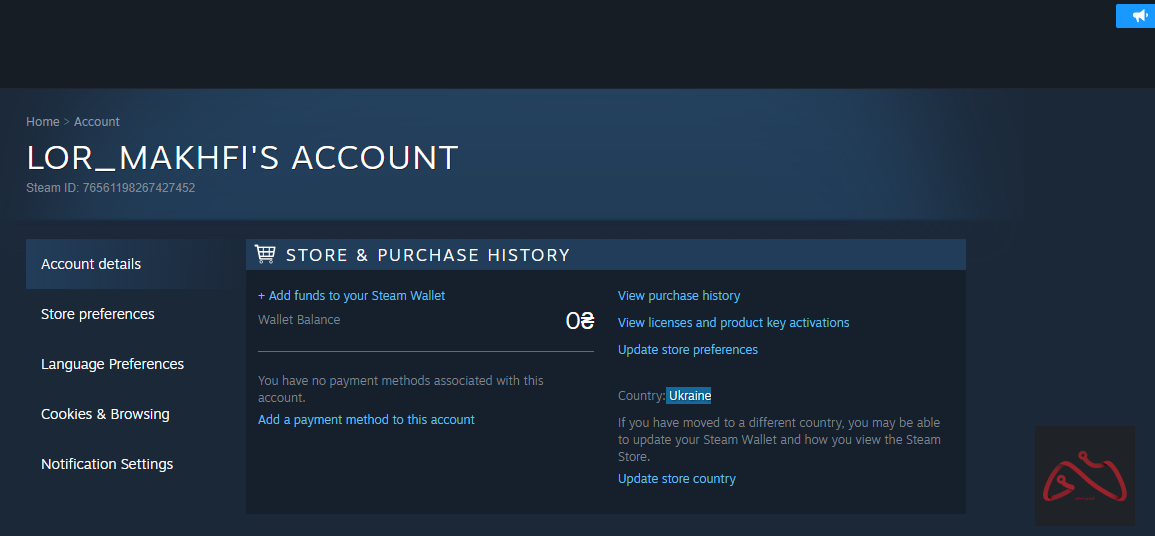The width and height of the screenshot is (1155, 536).
Task: Add a payment method to this account
Action: pos(366,420)
